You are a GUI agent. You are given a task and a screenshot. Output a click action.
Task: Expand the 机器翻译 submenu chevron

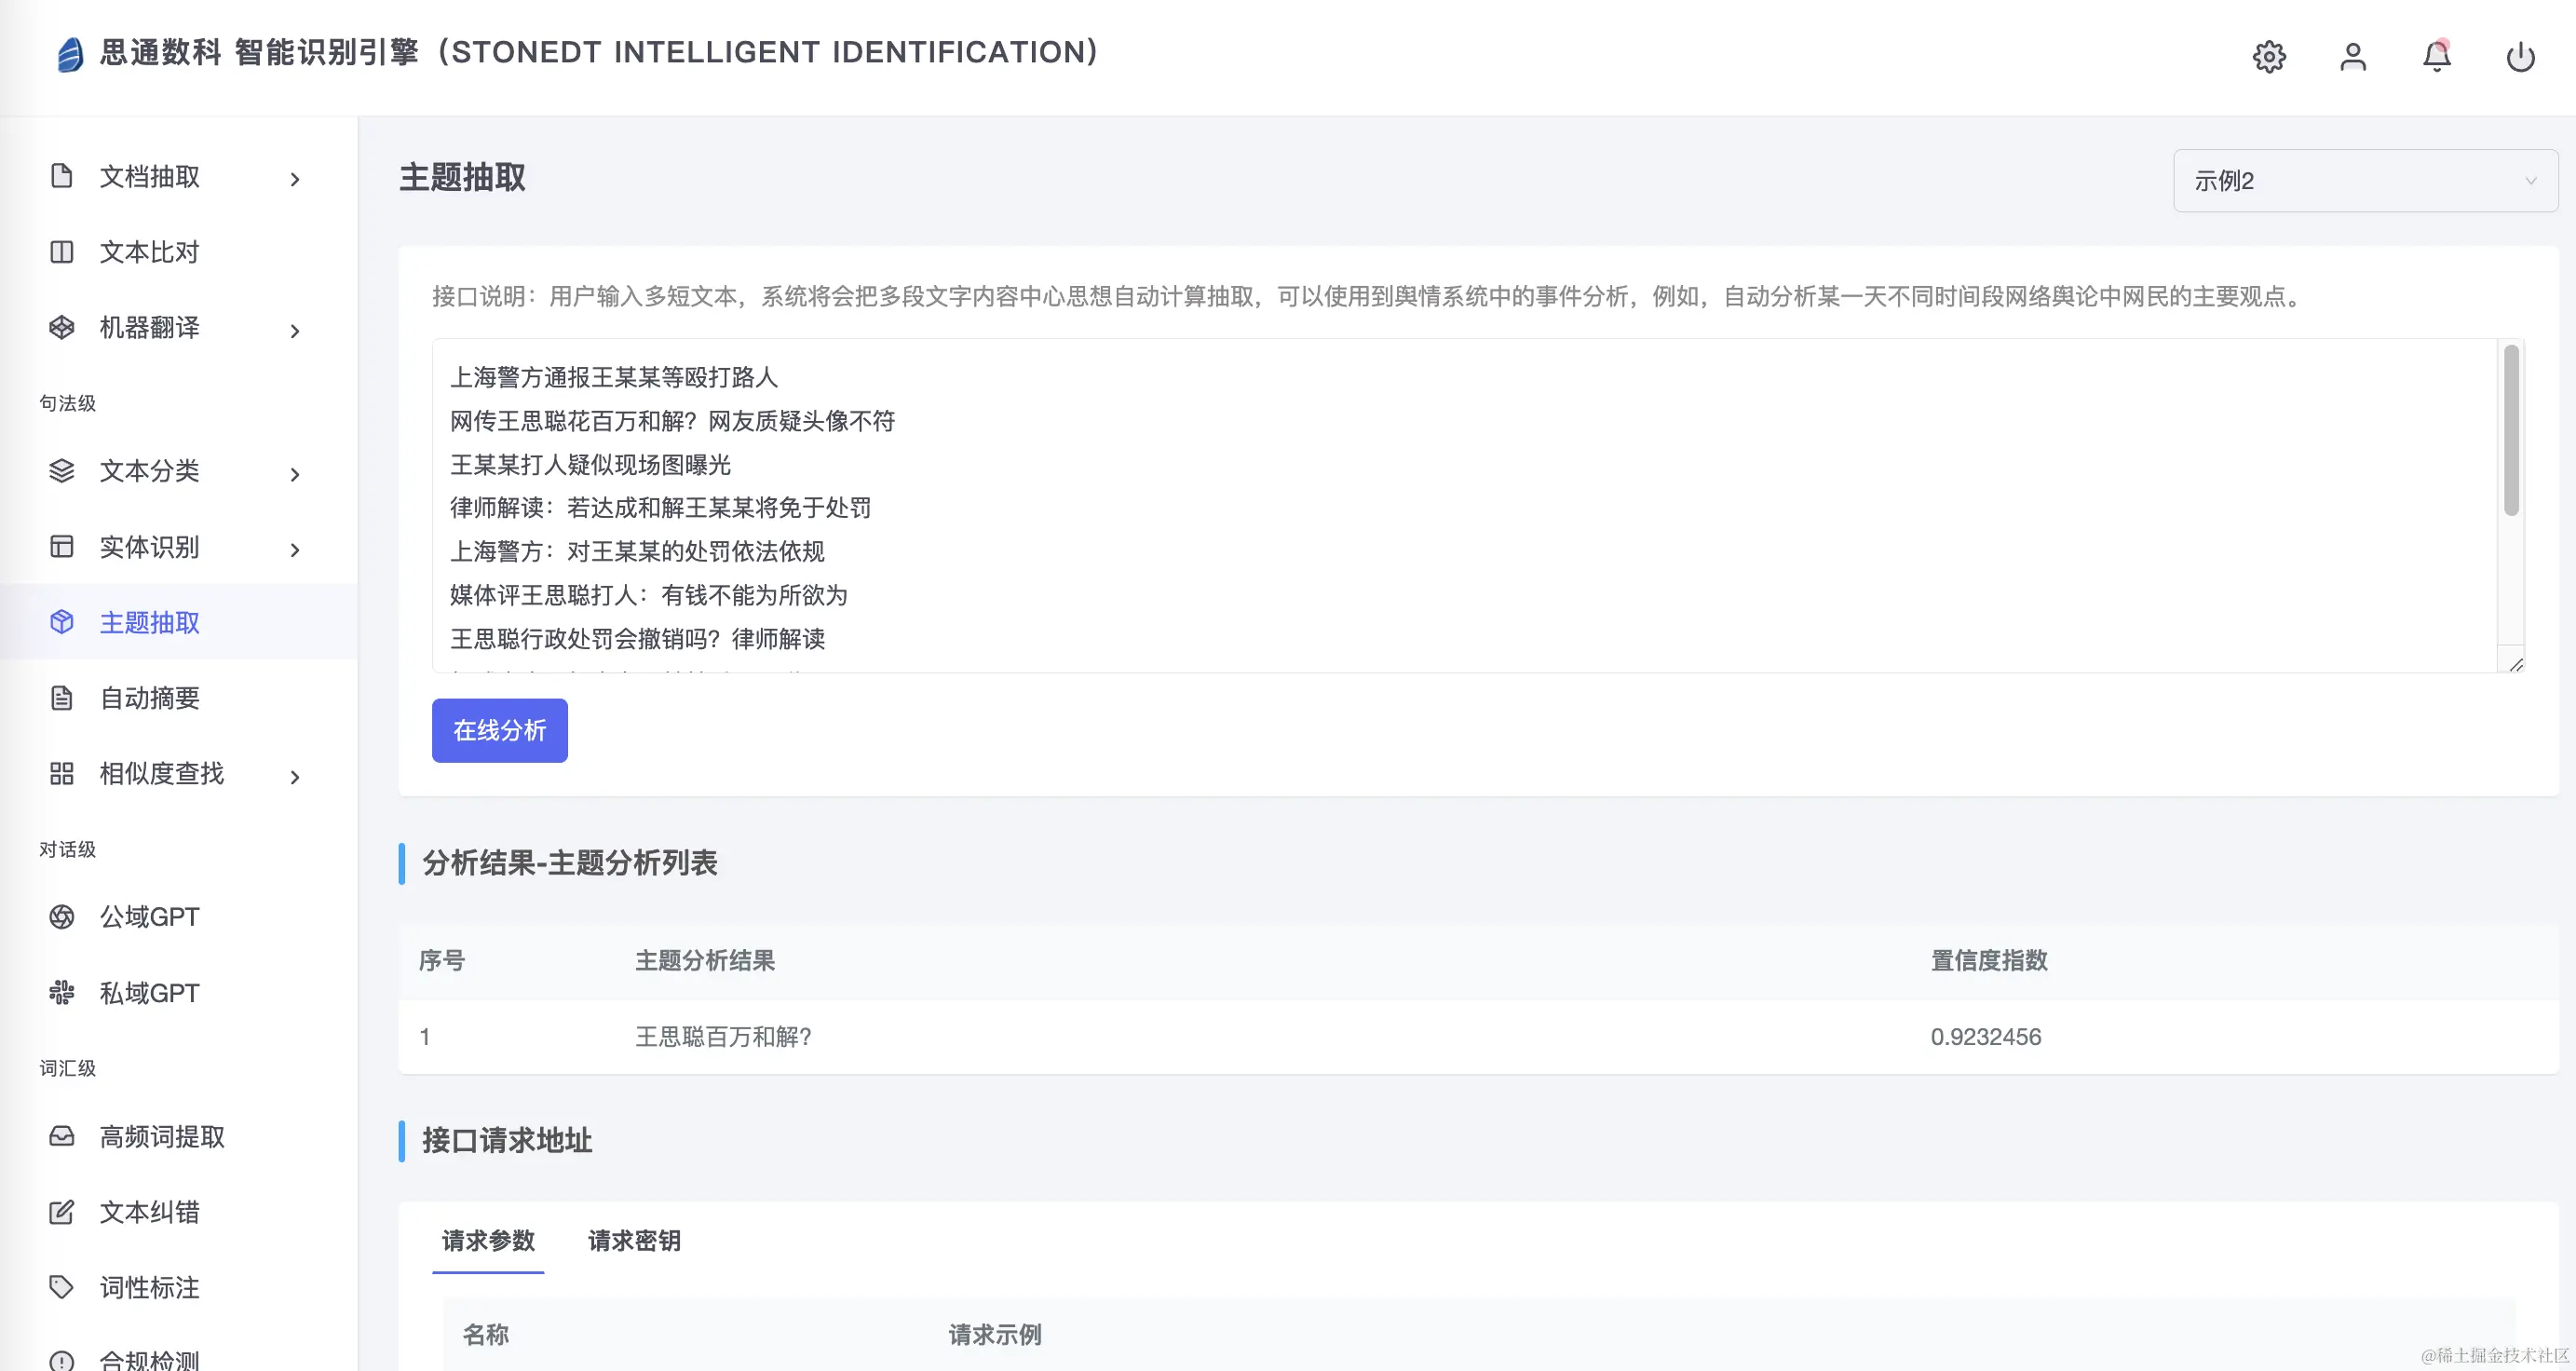[x=295, y=331]
